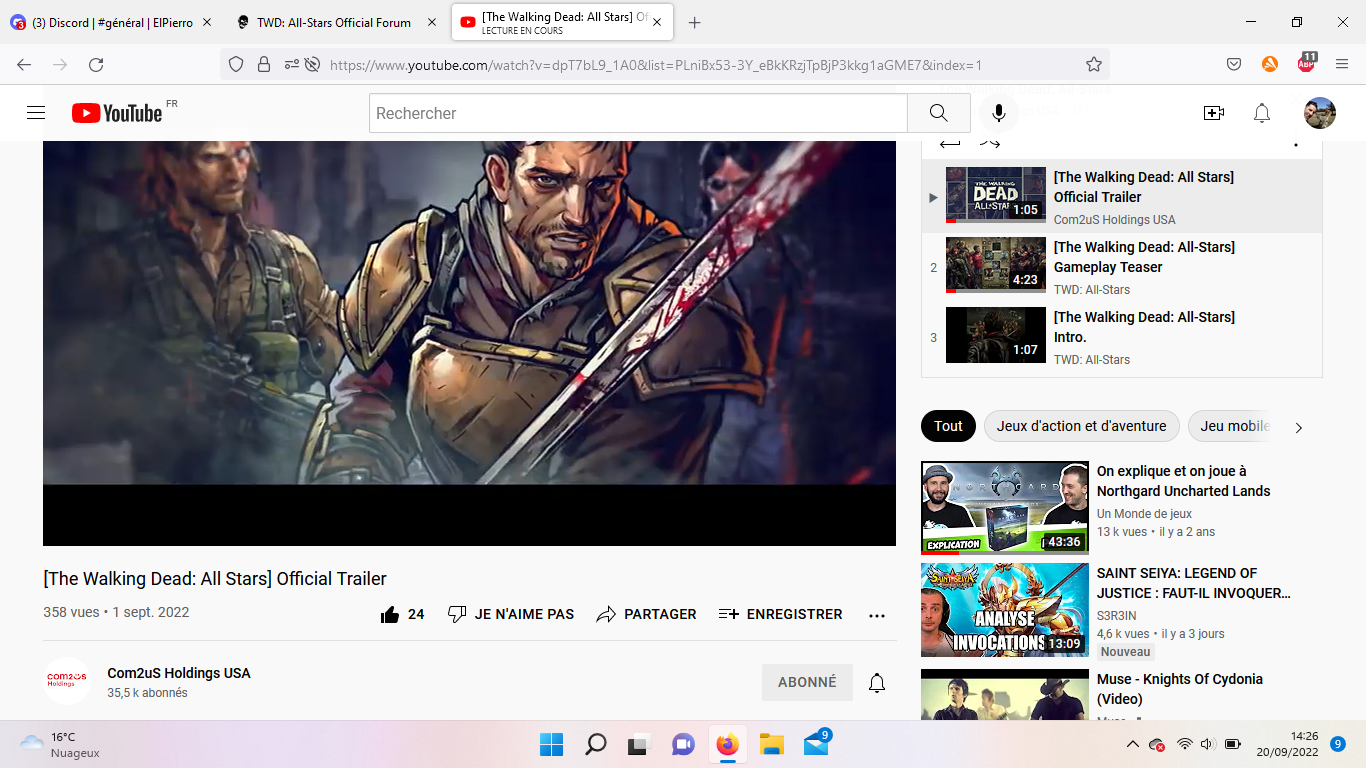
Task: Click the magnifying glass search button
Action: pyautogui.click(x=938, y=113)
